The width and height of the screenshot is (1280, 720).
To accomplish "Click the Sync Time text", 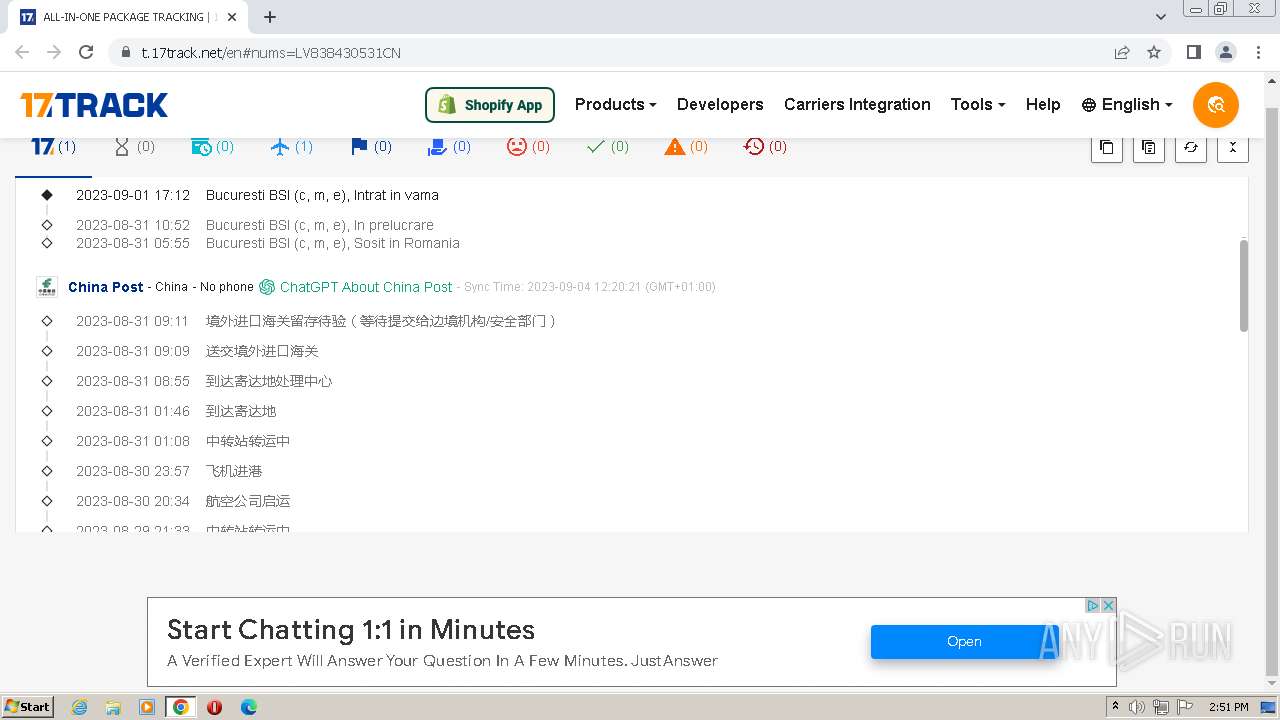I will click(x=590, y=287).
